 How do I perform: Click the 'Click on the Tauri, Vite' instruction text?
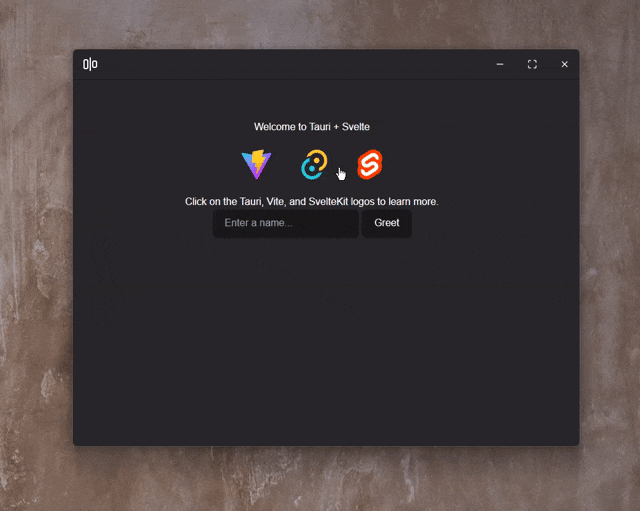point(311,202)
